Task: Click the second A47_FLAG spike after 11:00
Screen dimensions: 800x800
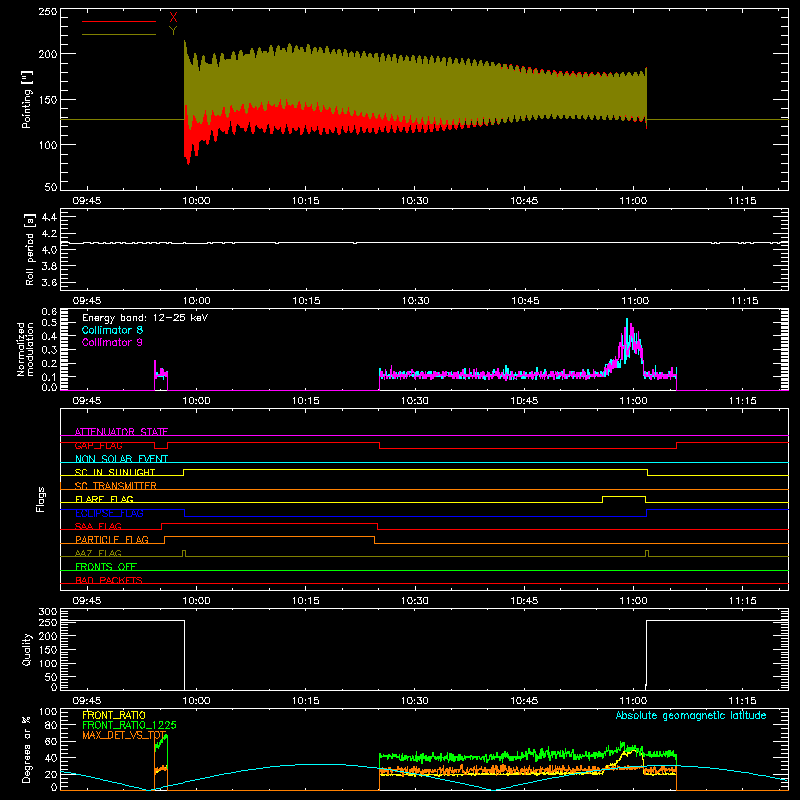Action: tap(647, 553)
